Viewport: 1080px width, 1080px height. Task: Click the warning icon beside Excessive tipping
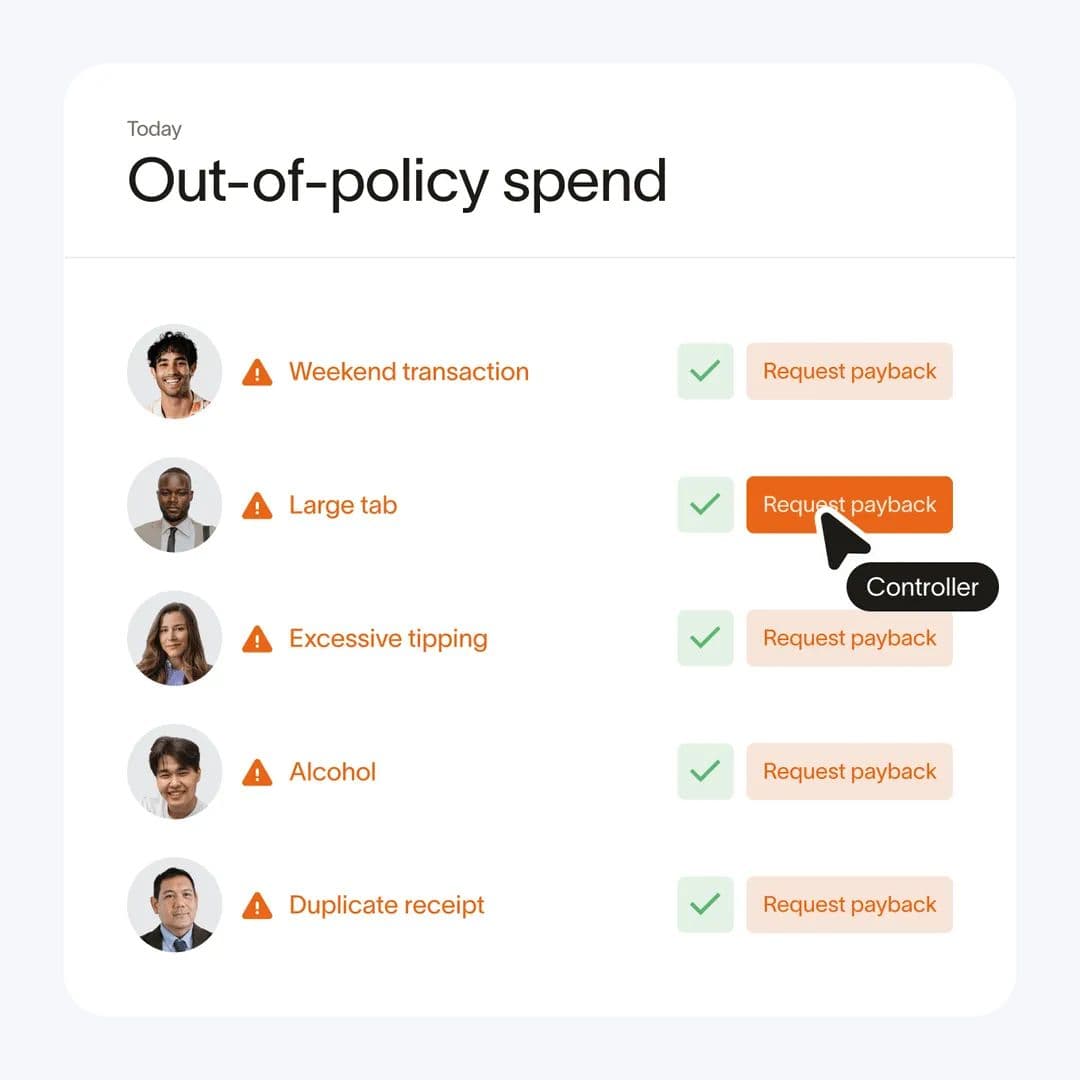click(257, 638)
